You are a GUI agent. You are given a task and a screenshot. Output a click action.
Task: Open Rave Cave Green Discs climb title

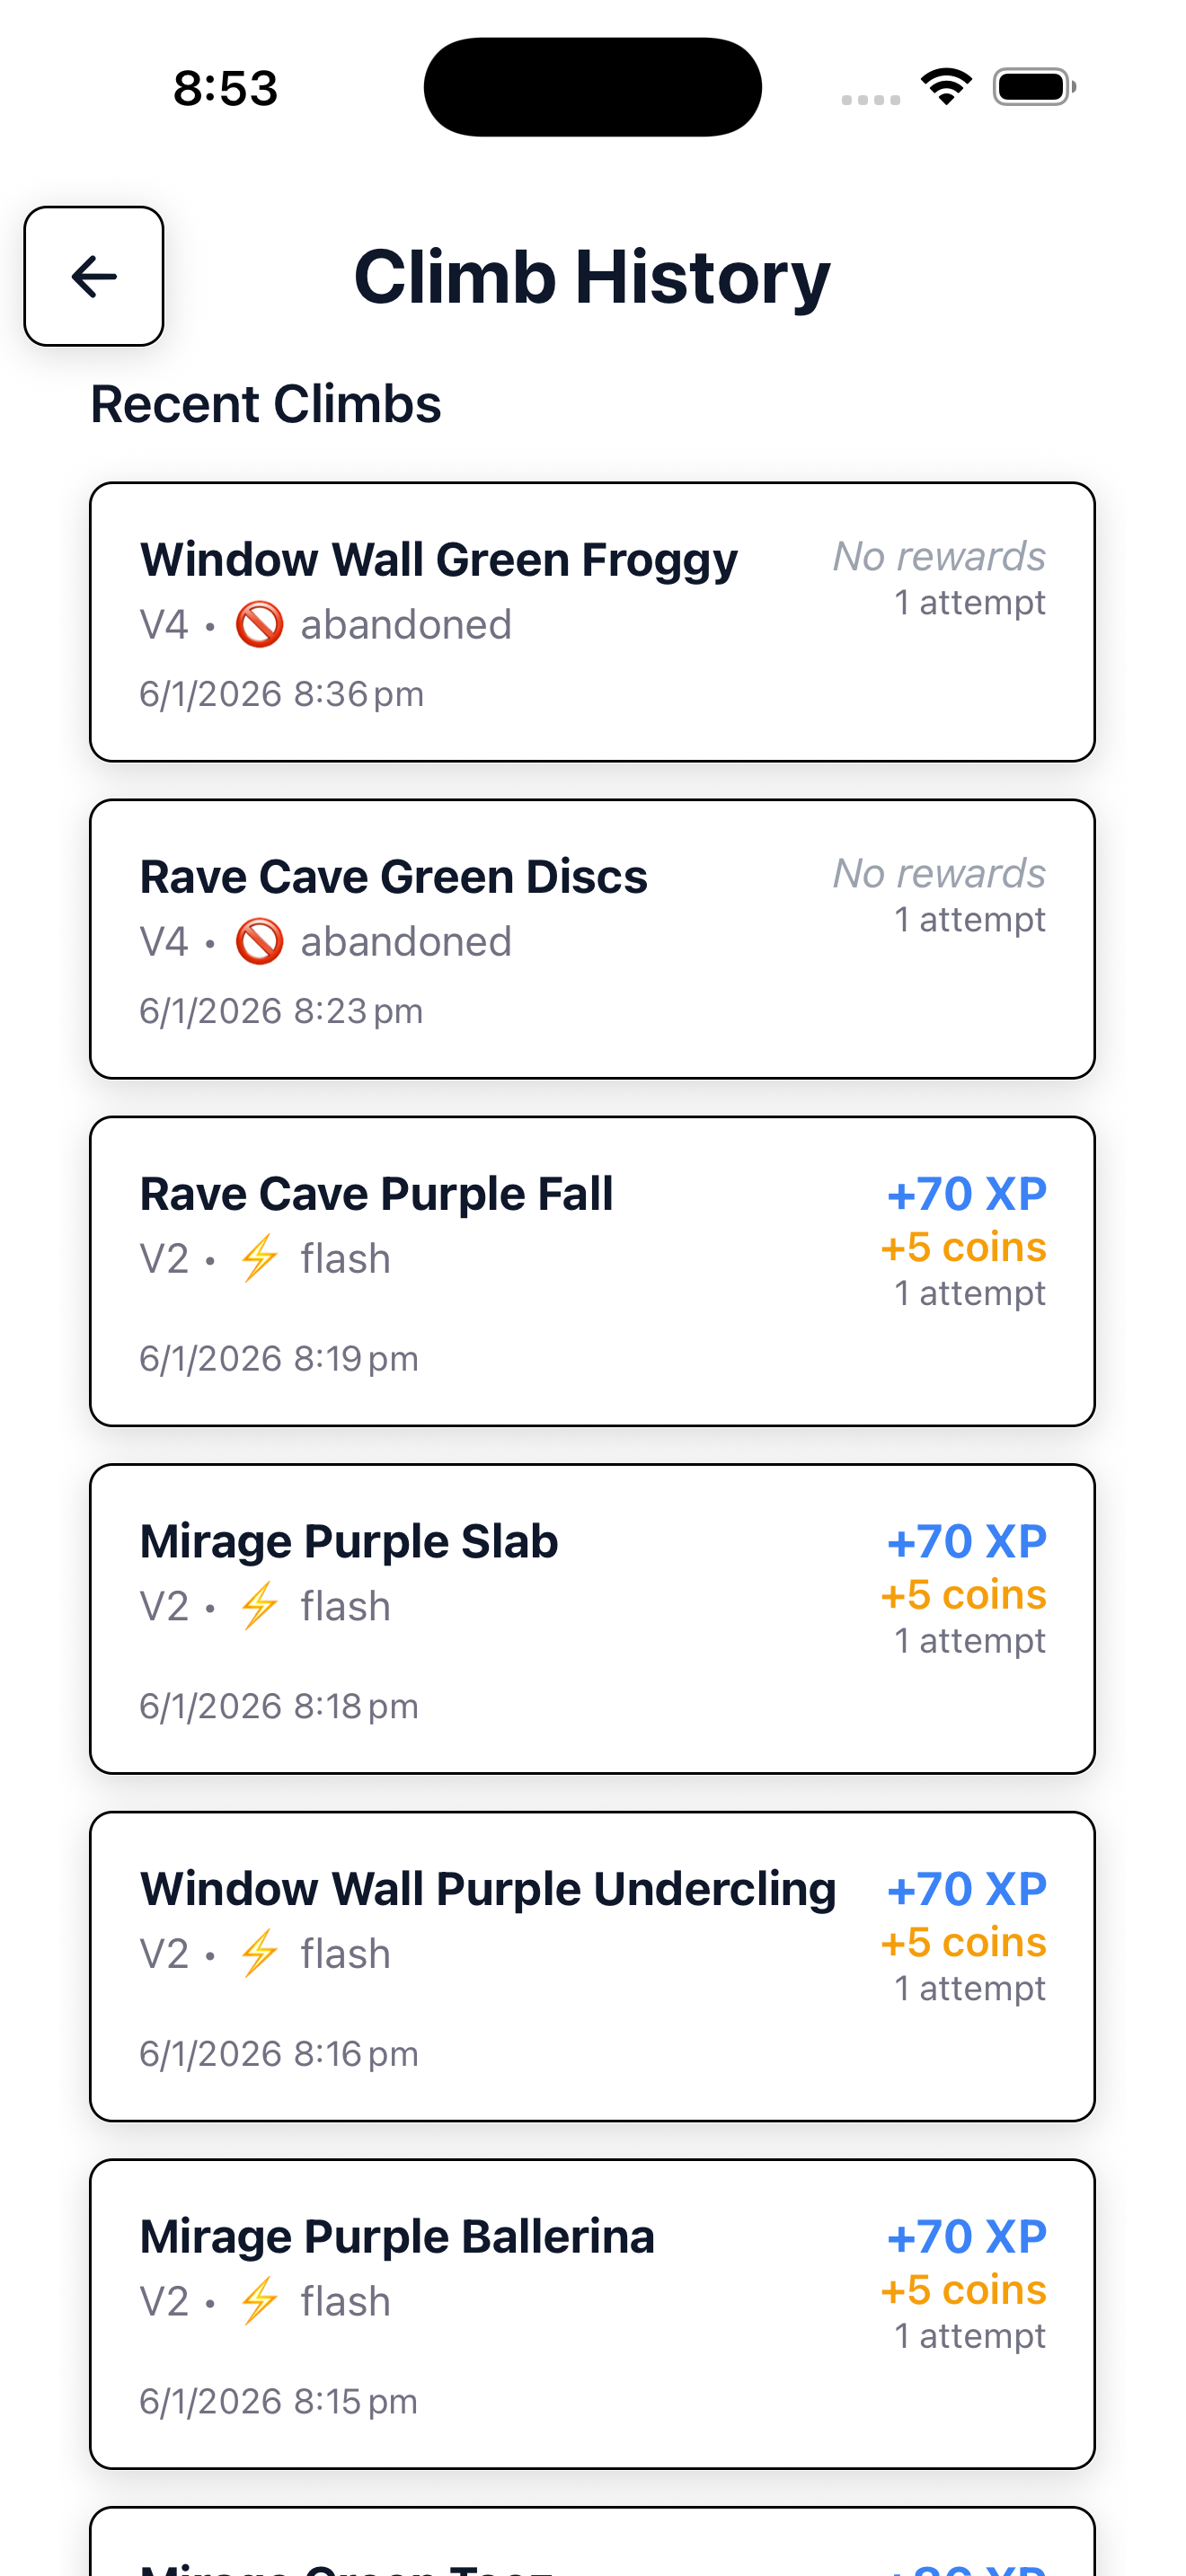click(393, 877)
